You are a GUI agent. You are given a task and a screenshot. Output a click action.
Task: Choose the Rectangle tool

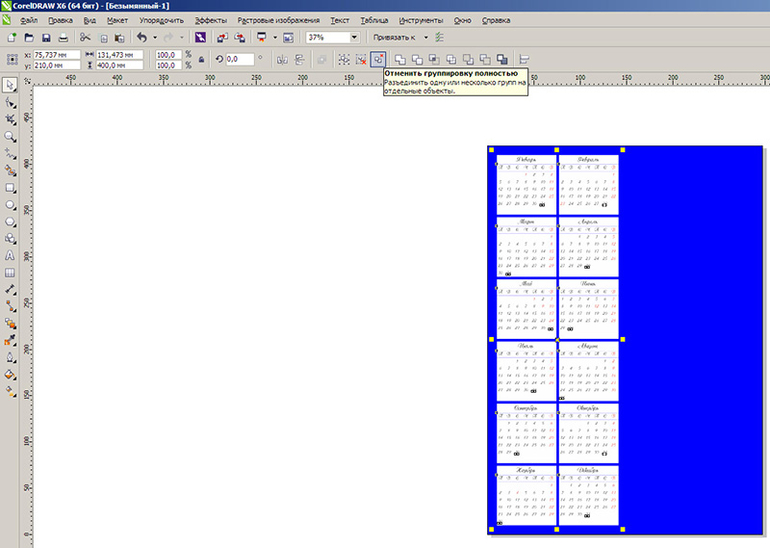pos(10,187)
